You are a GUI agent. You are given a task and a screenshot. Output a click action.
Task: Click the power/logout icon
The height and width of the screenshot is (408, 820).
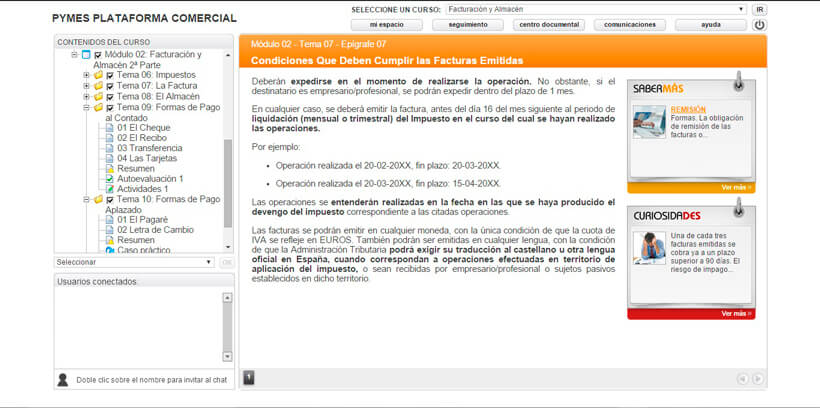[x=759, y=25]
